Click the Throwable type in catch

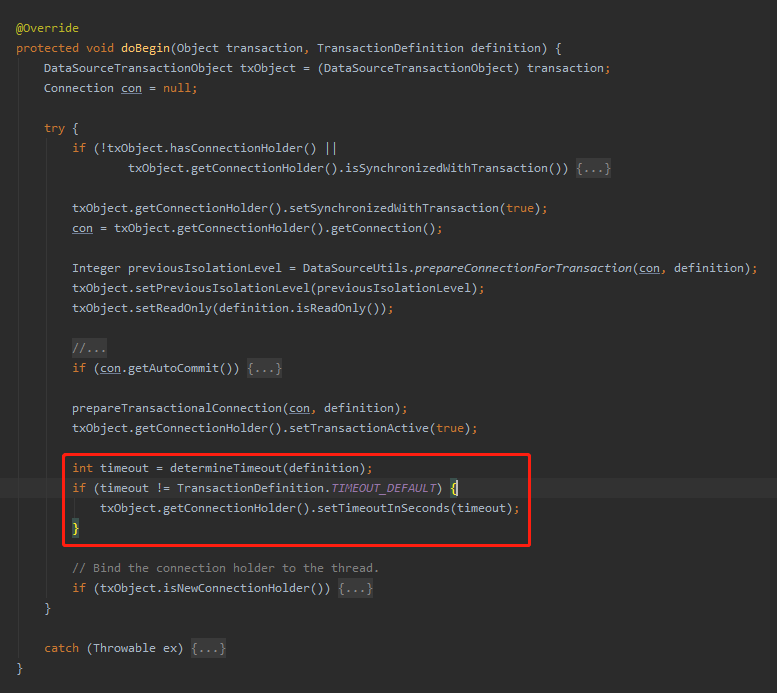124,648
